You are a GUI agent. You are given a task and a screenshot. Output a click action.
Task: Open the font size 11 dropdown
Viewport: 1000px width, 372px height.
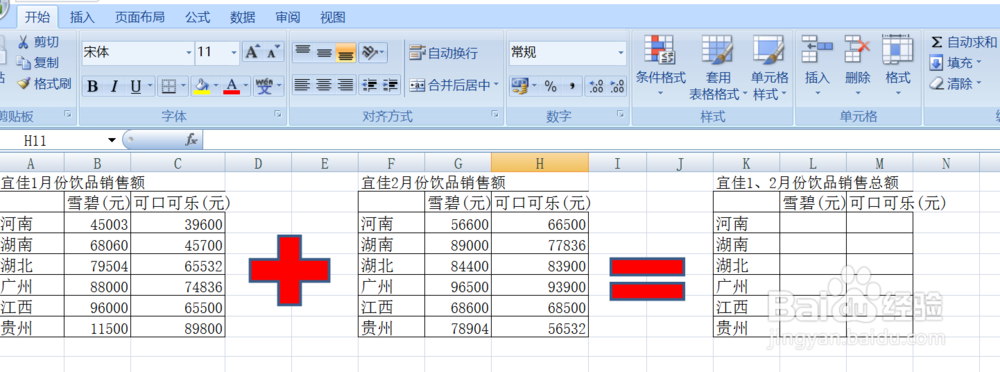coord(234,52)
